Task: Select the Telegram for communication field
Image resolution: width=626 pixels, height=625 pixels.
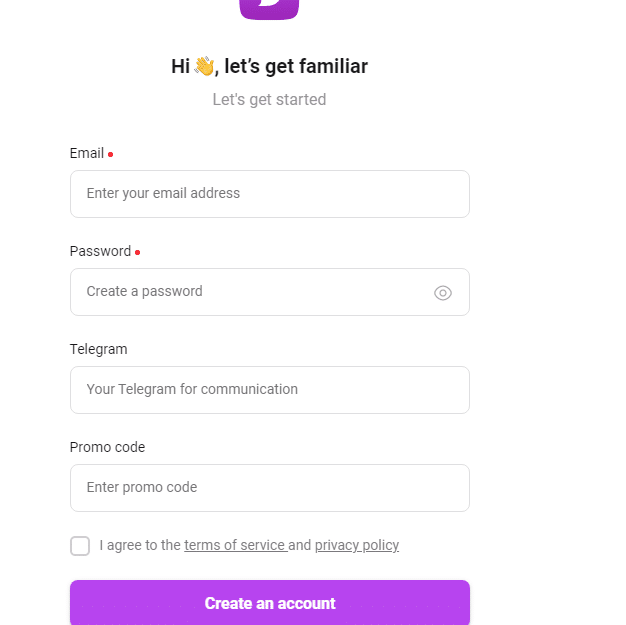Action: 270,390
